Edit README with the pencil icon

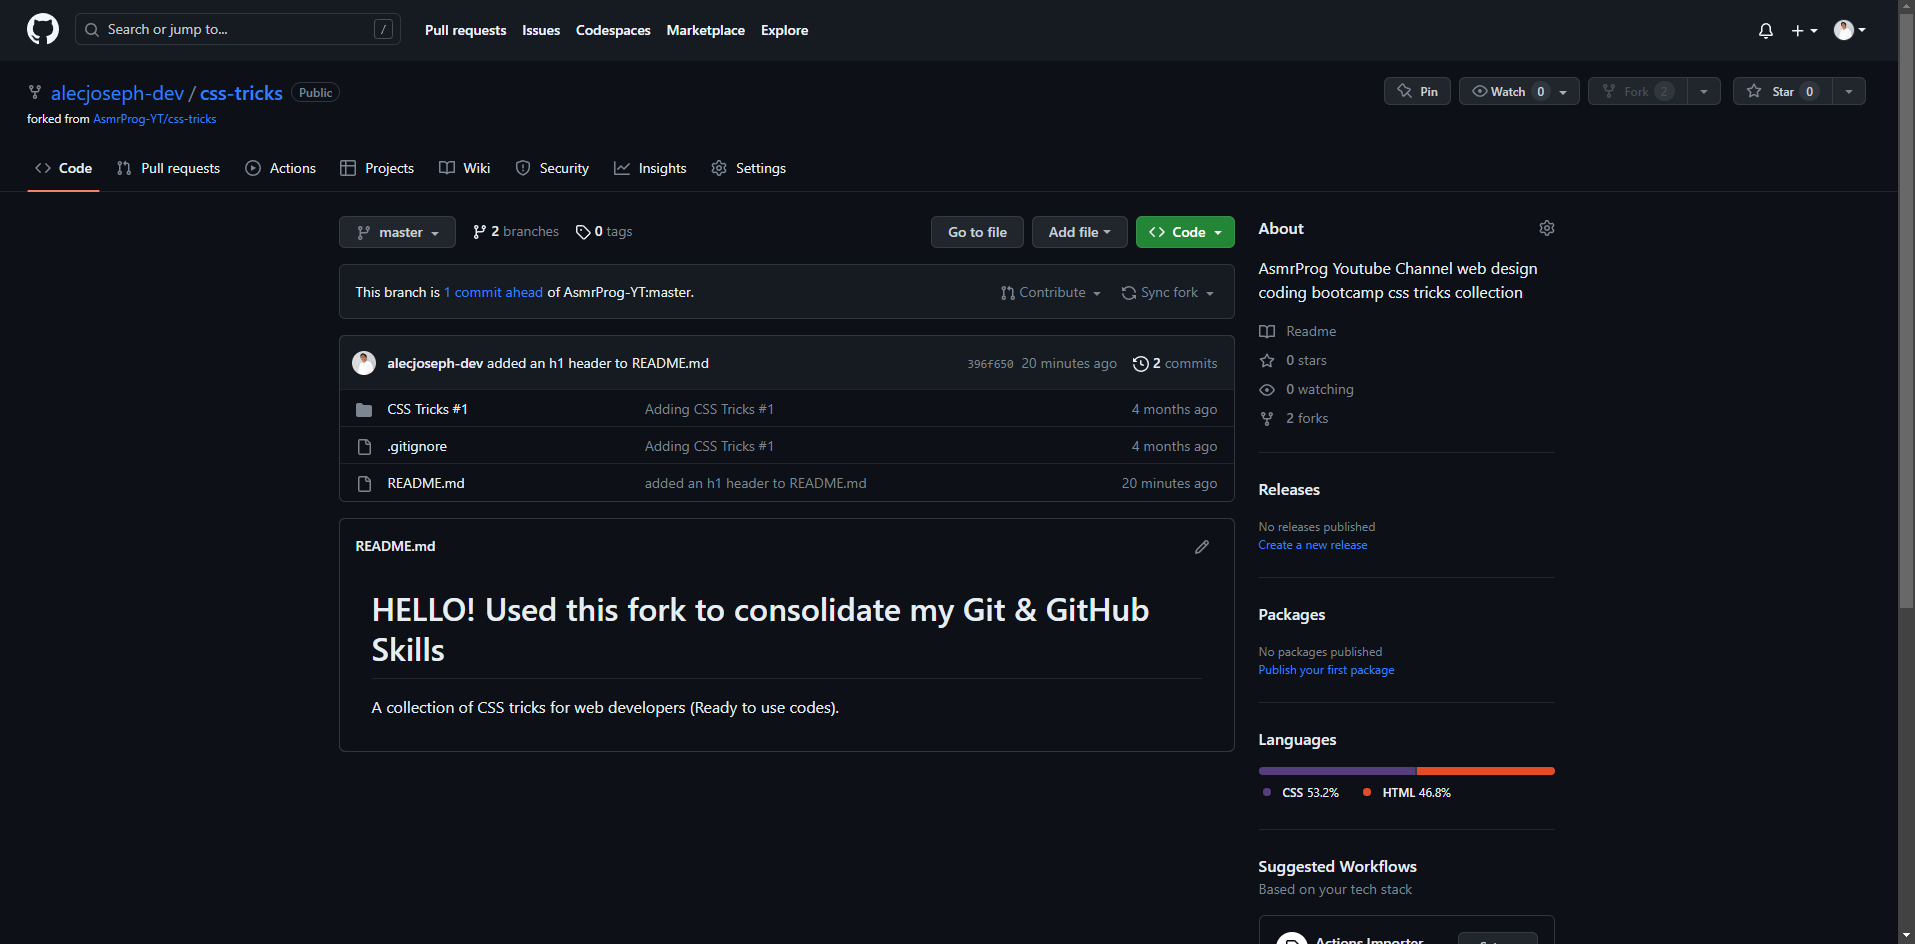point(1202,547)
